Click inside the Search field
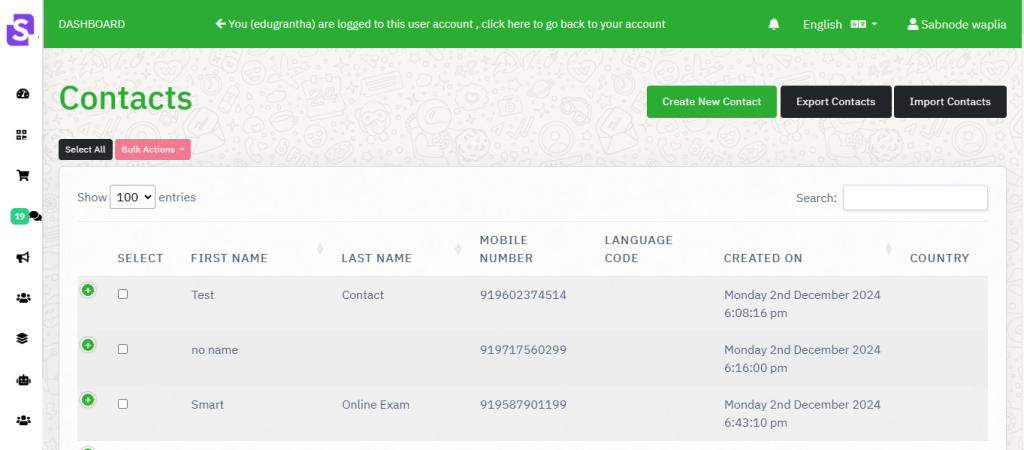This screenshot has height=450, width=1024. (x=915, y=198)
